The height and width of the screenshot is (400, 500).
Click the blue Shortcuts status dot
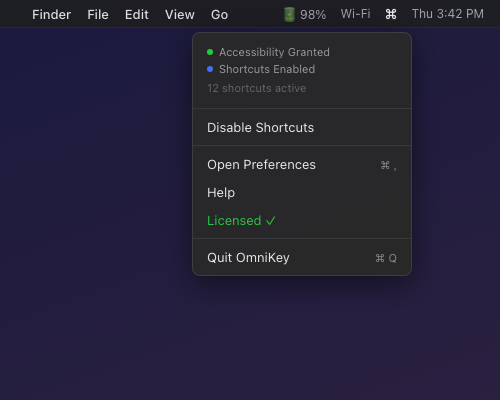point(210,69)
